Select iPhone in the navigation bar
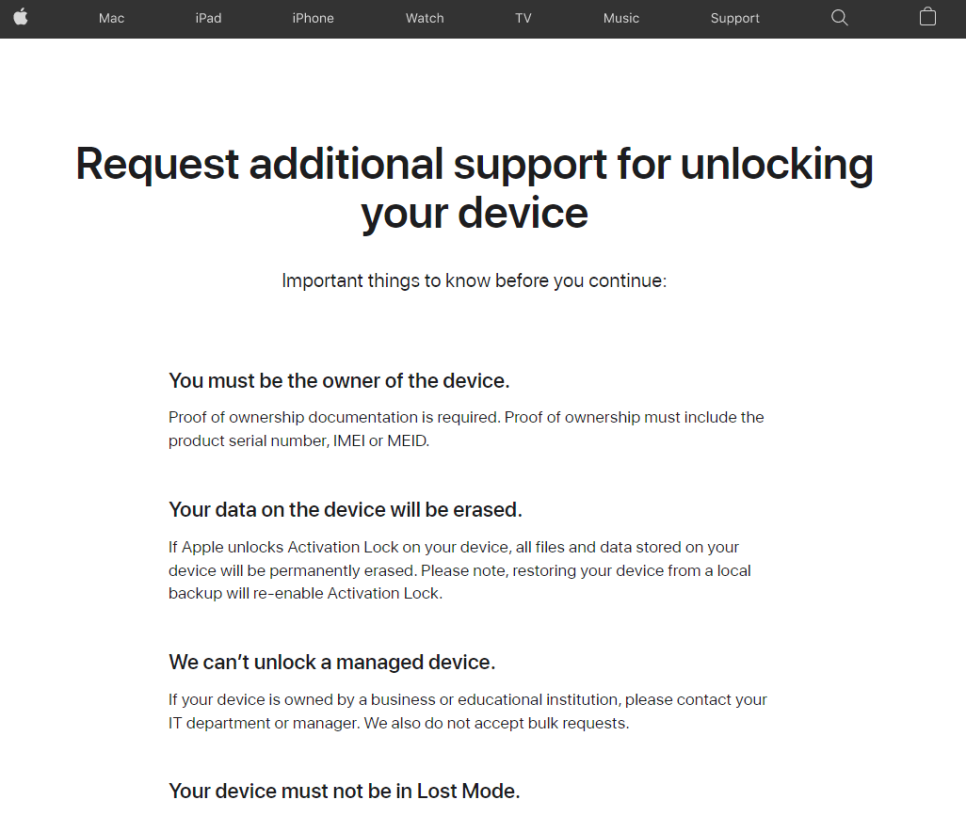The image size is (966, 832). (313, 18)
